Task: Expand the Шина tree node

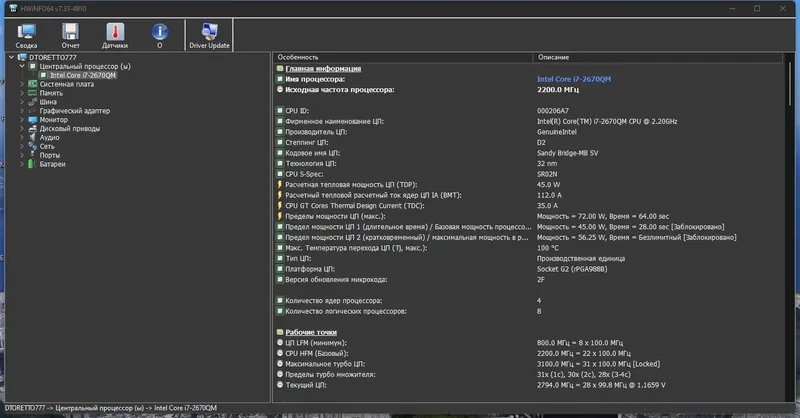Action: [22, 102]
